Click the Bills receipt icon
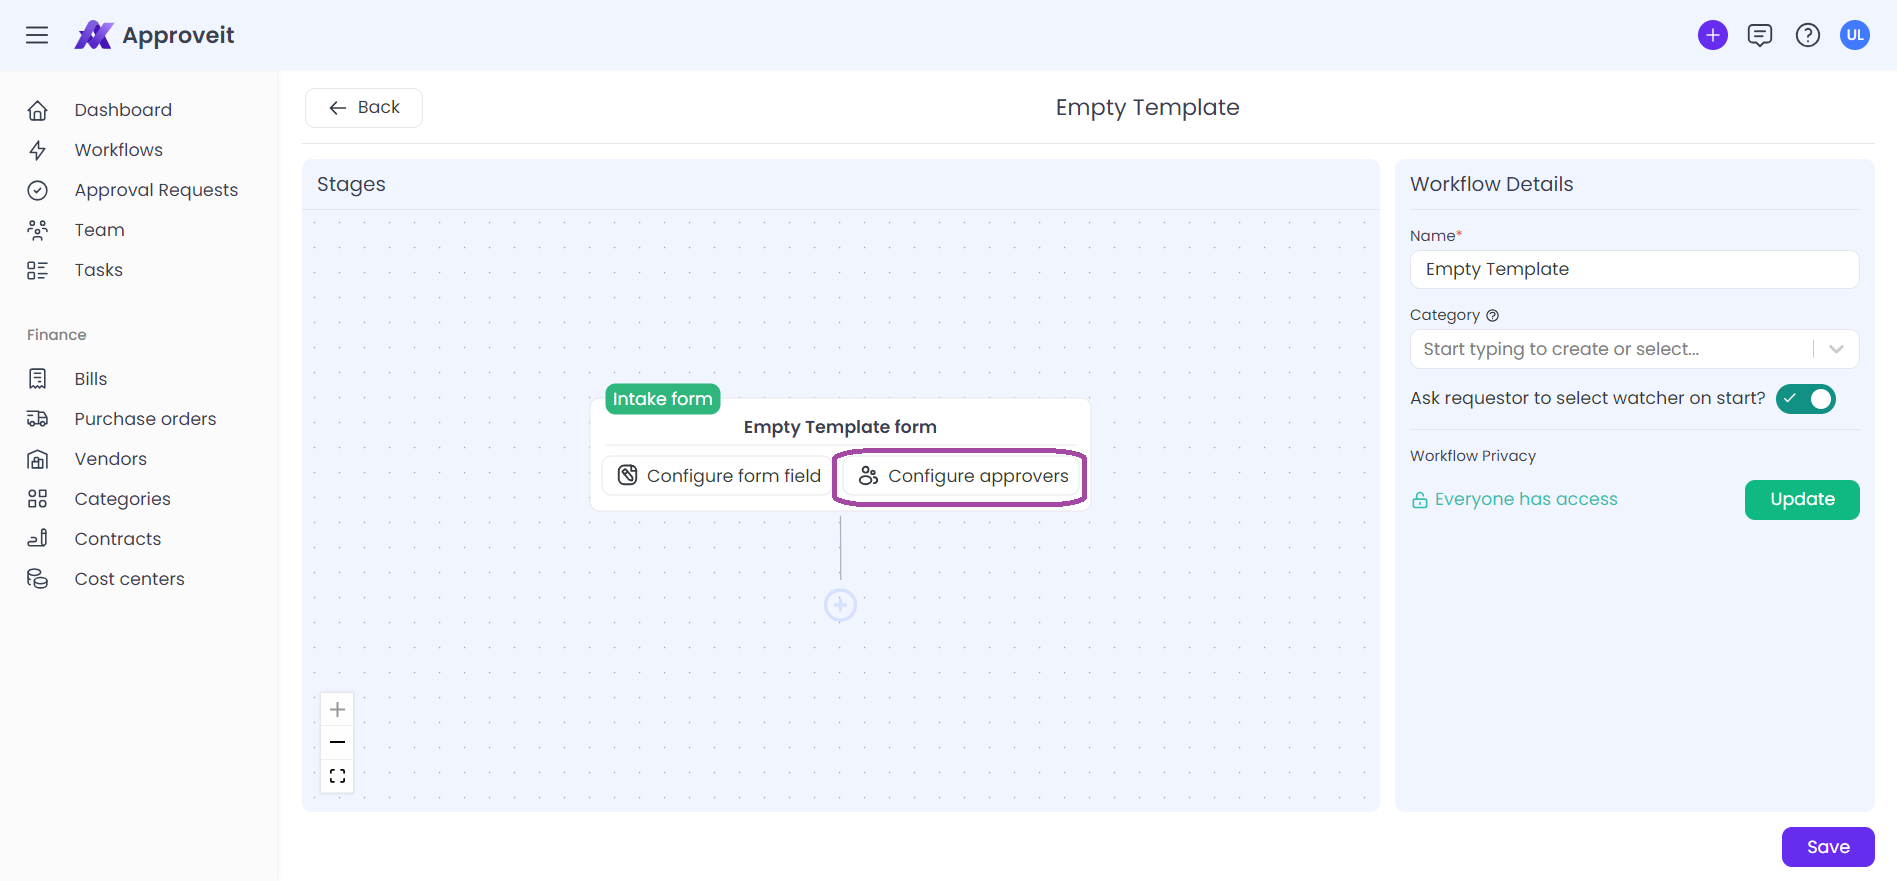Screen dimensions: 1897x881 tap(38, 379)
